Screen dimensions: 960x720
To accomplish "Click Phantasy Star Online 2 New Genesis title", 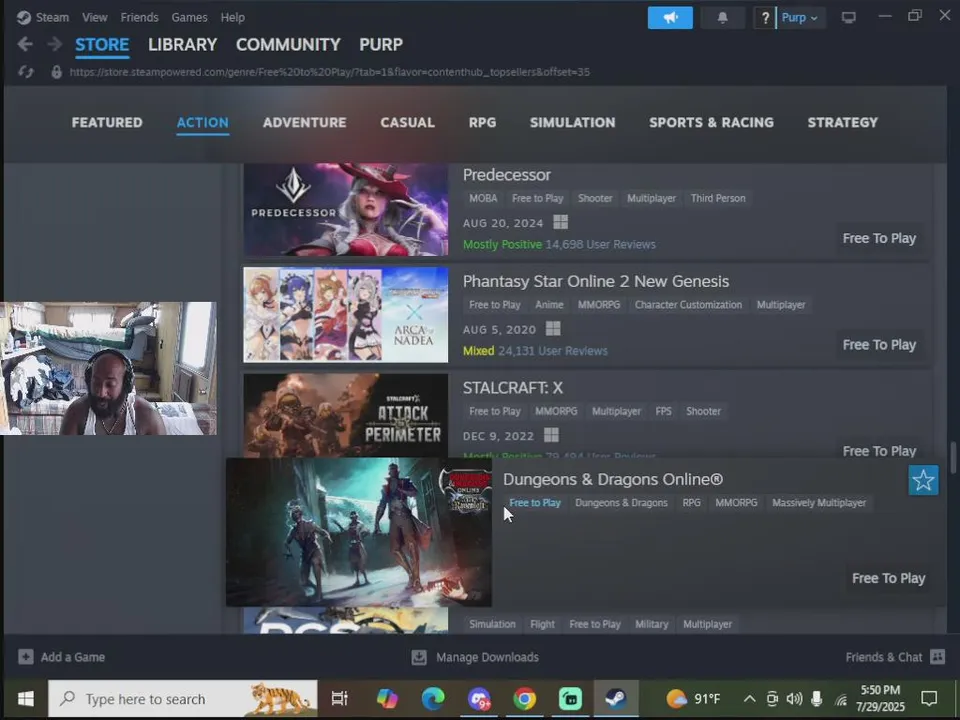I will [596, 281].
